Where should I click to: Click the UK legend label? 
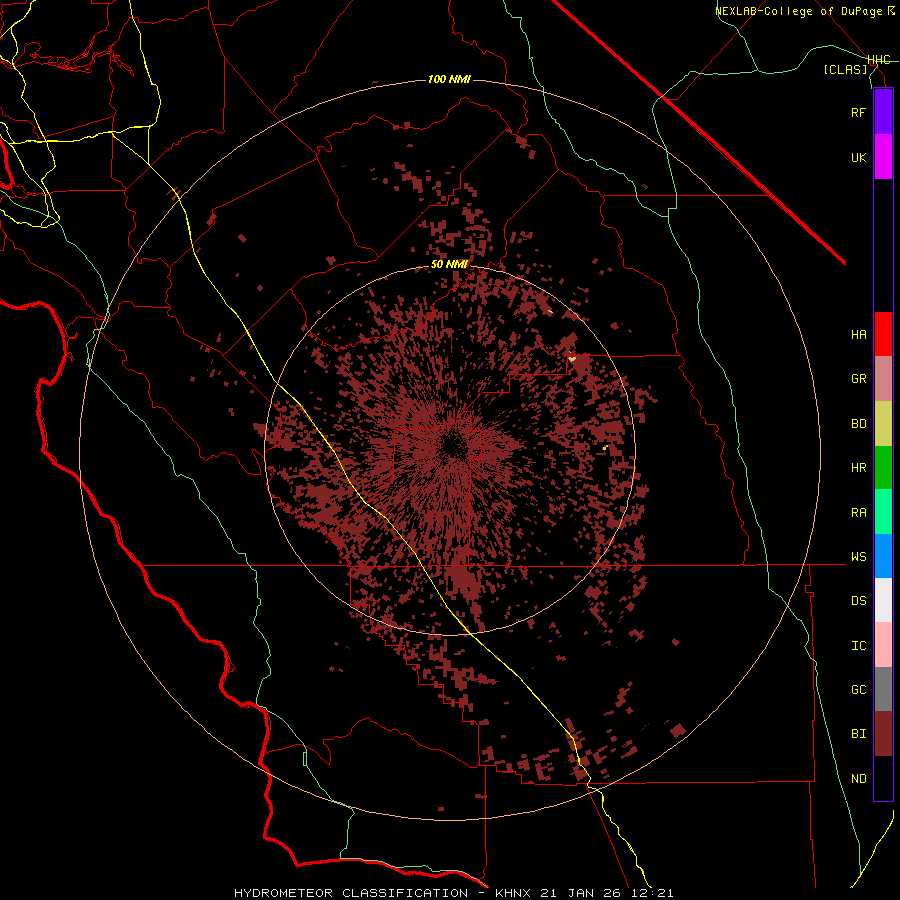click(858, 158)
